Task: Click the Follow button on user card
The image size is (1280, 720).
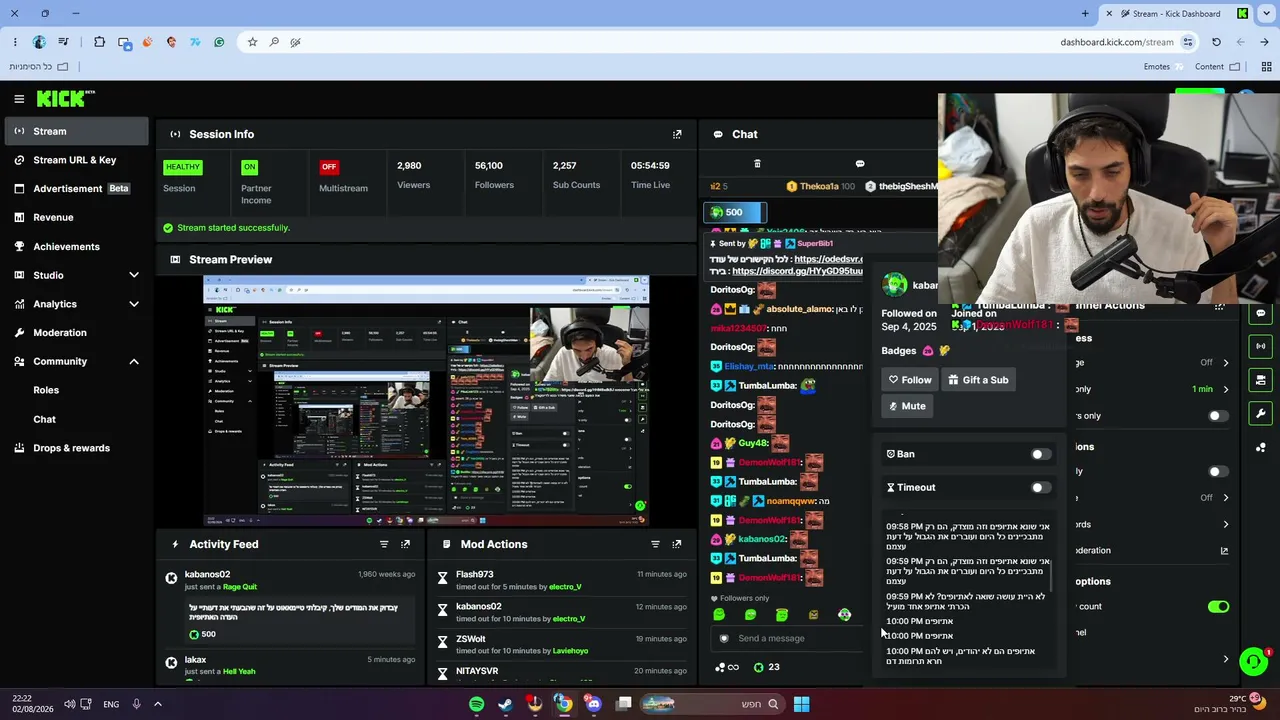Action: click(910, 380)
